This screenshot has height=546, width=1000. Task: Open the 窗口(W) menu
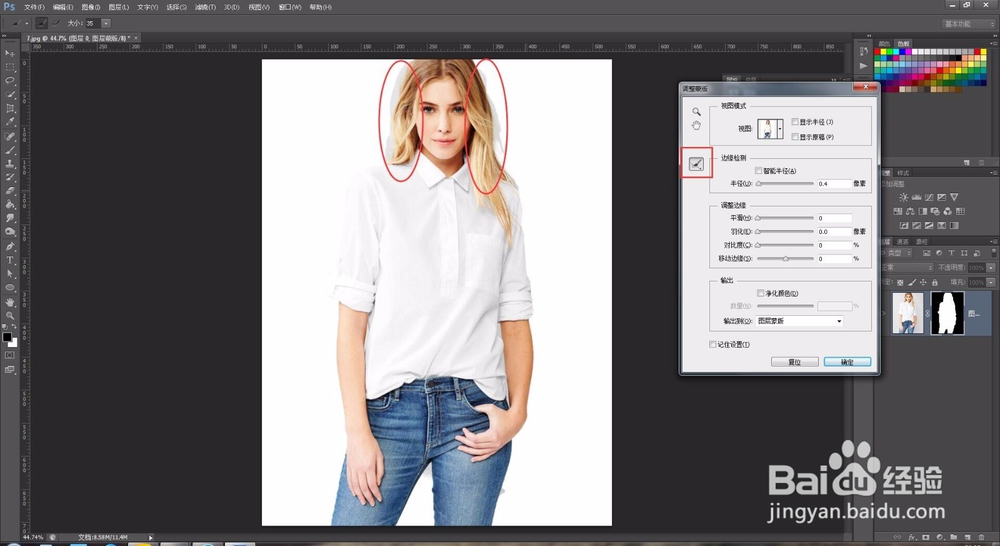coord(290,7)
